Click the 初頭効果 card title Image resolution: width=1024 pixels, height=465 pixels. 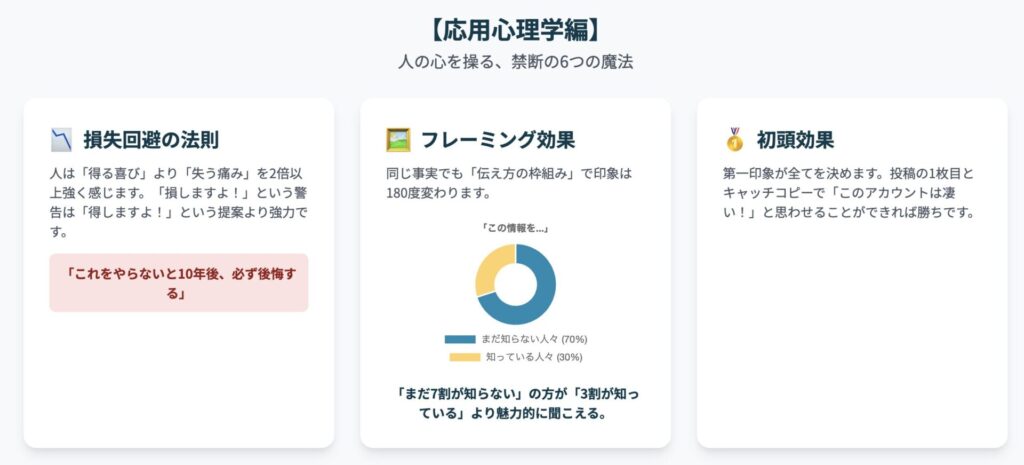pos(795,140)
